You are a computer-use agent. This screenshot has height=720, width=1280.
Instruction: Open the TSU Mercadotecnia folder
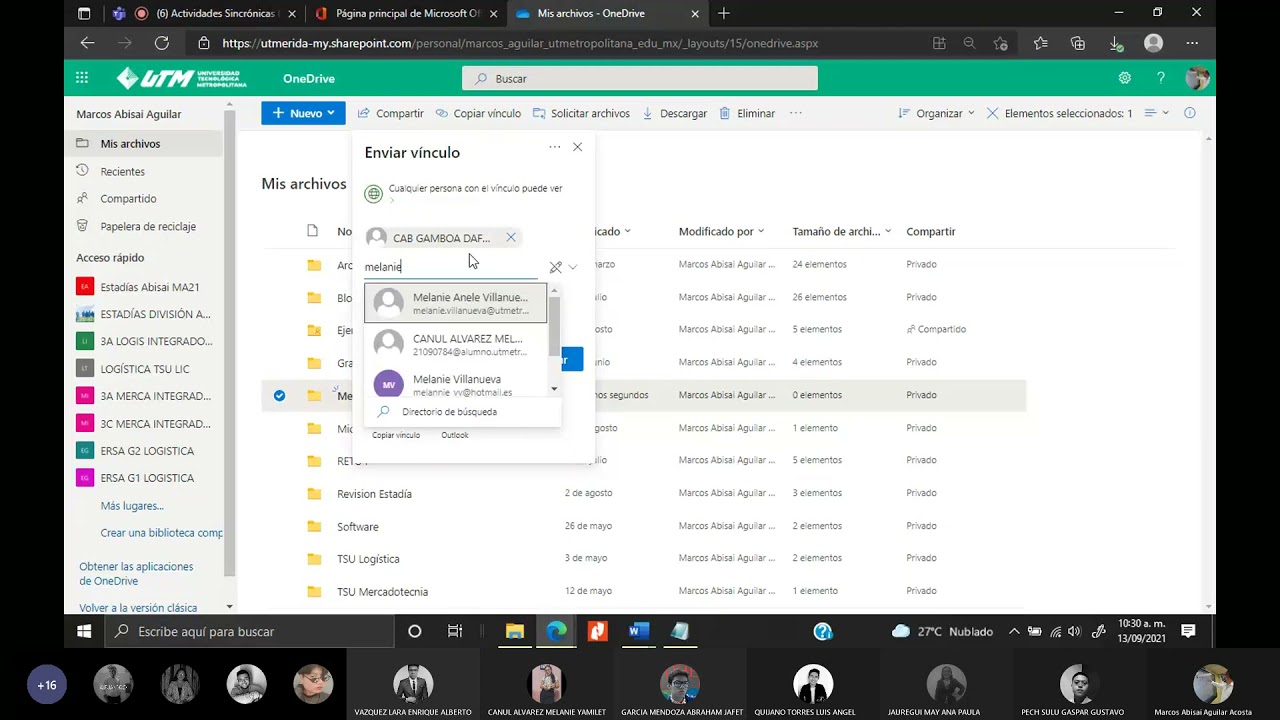pyautogui.click(x=382, y=592)
